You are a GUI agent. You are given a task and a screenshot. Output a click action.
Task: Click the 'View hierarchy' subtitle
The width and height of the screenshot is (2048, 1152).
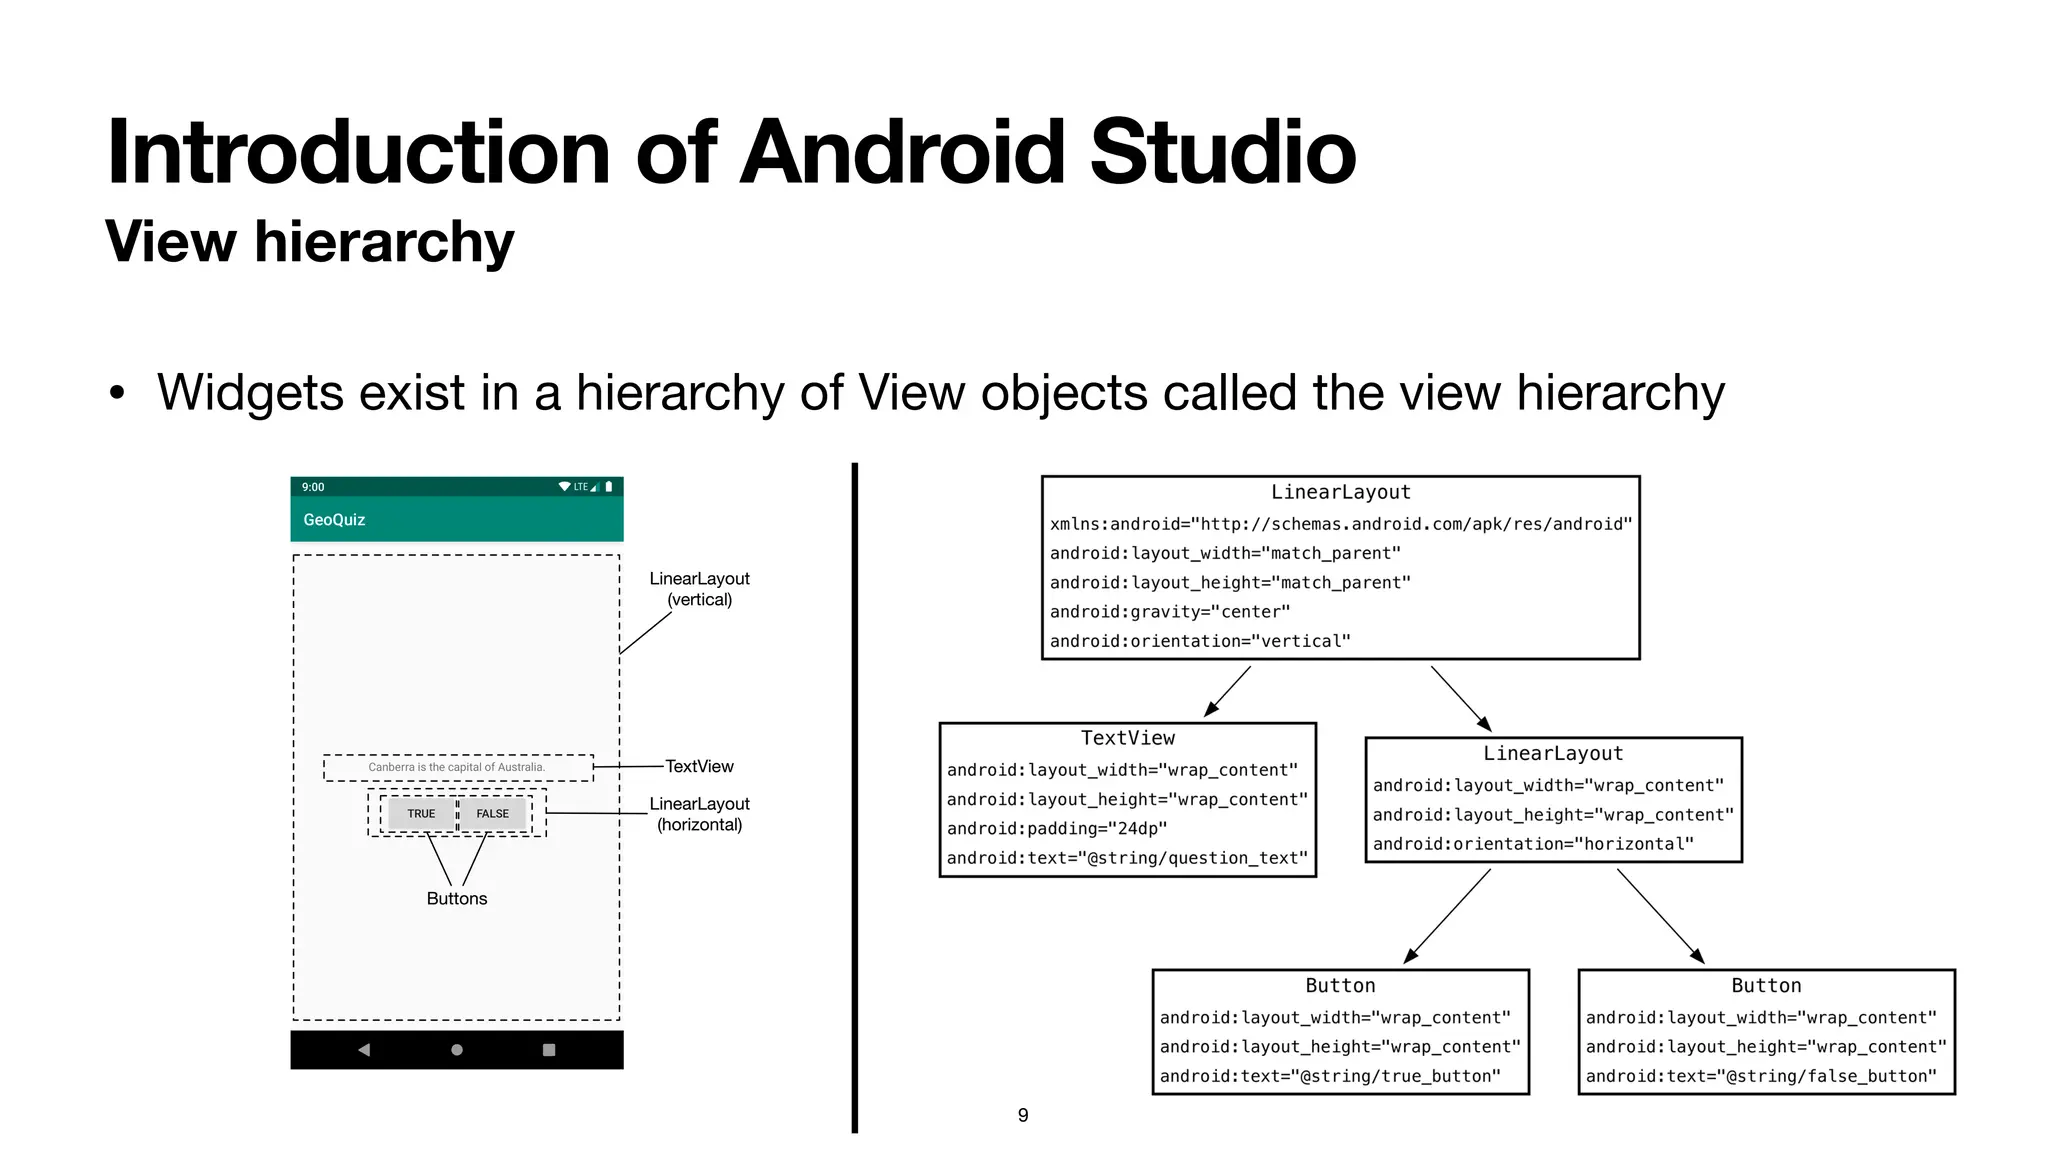[309, 241]
